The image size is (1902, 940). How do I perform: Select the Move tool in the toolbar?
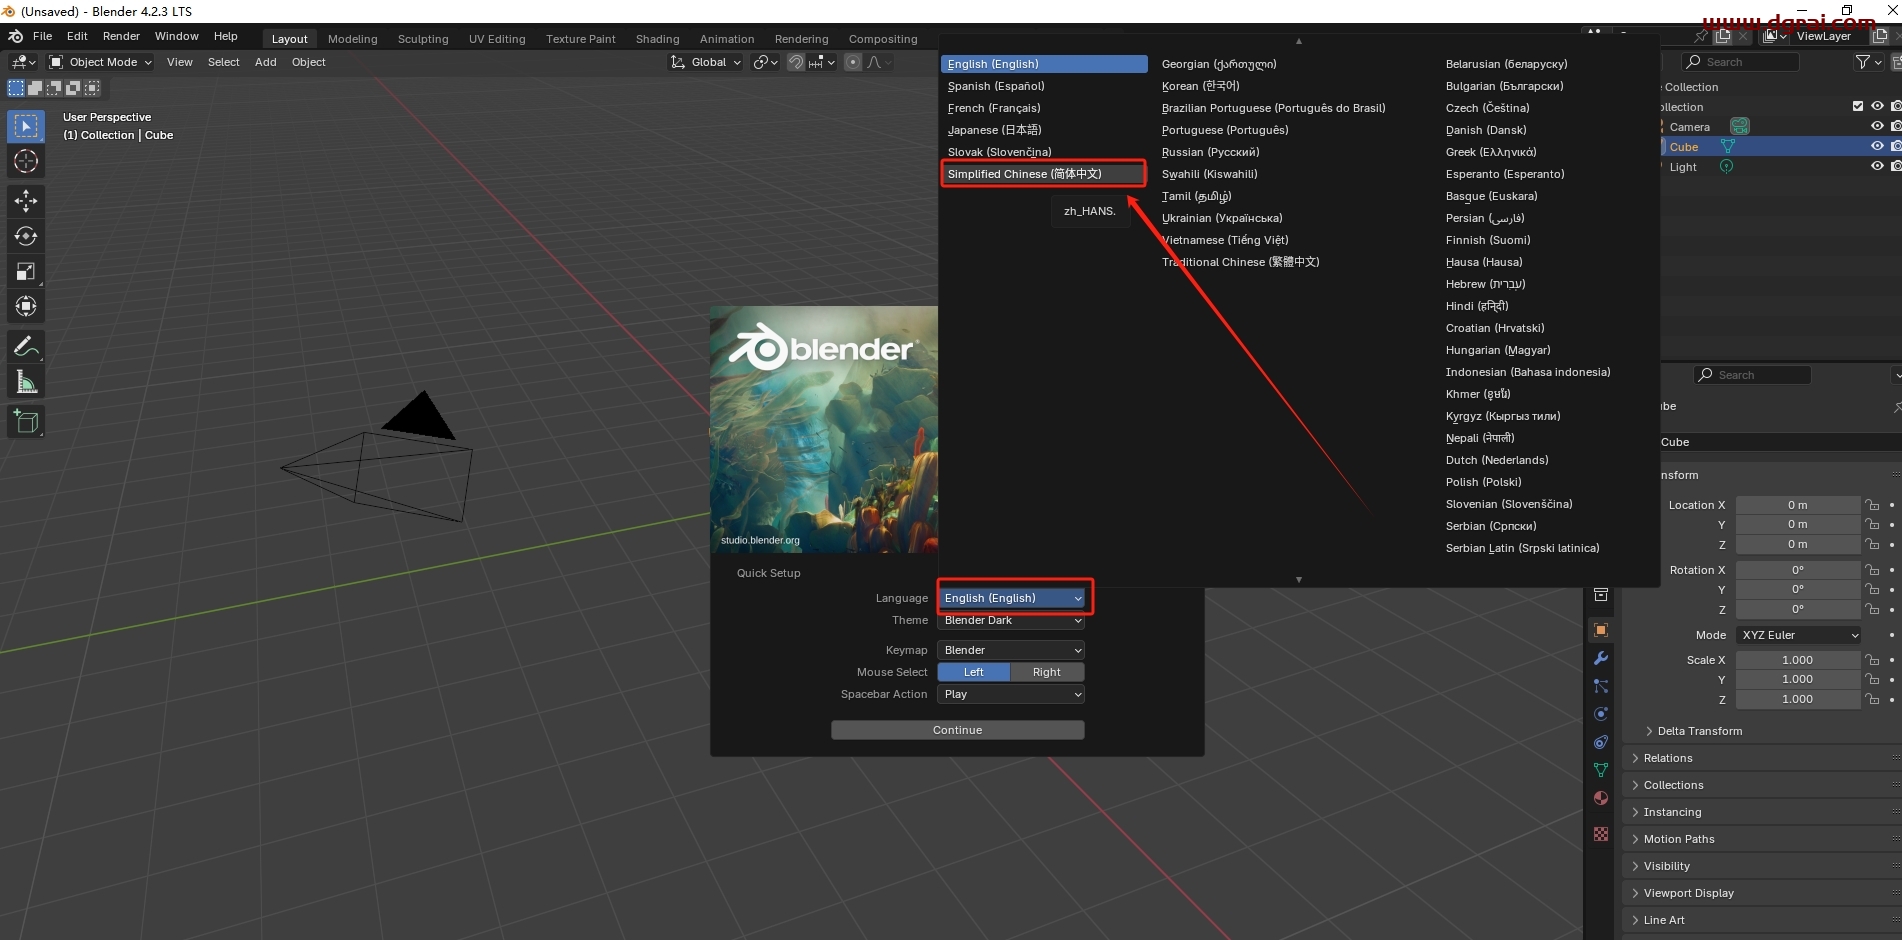click(26, 201)
